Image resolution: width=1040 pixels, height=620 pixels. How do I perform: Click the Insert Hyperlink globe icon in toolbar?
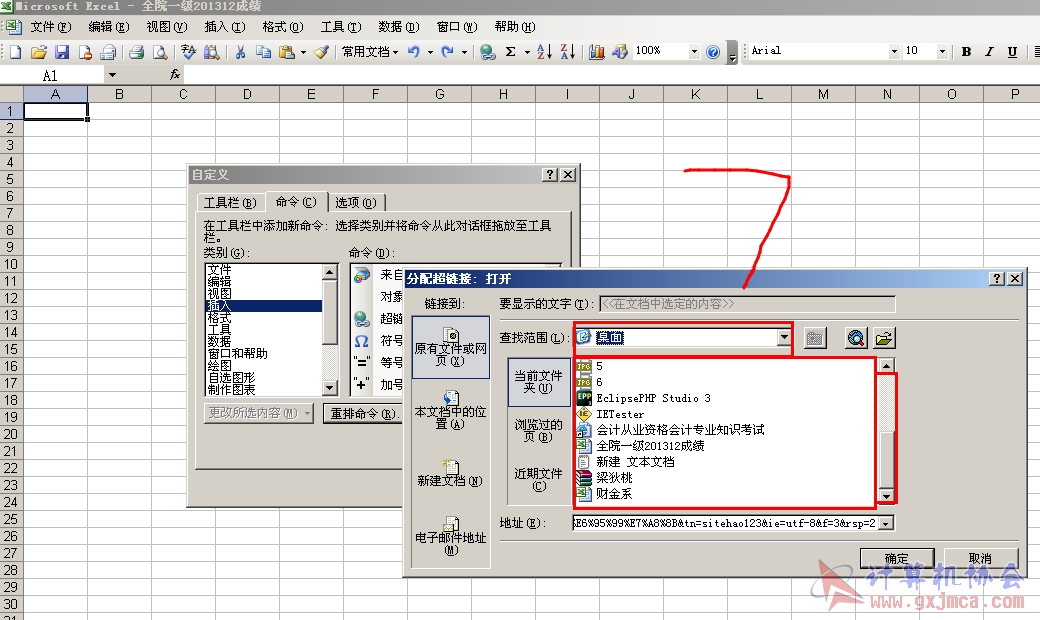pos(488,52)
